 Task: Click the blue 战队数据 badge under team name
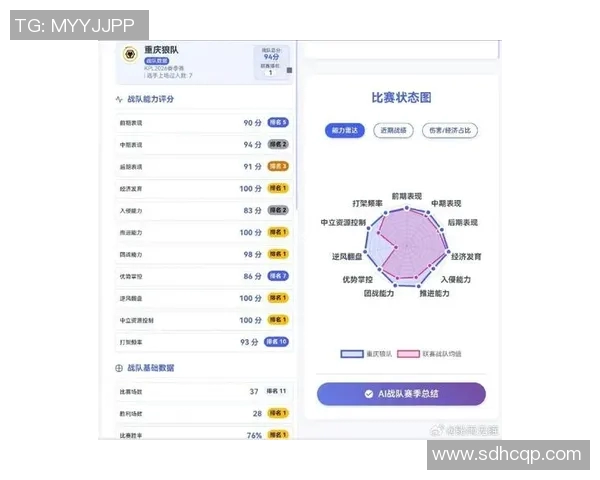coord(157,61)
